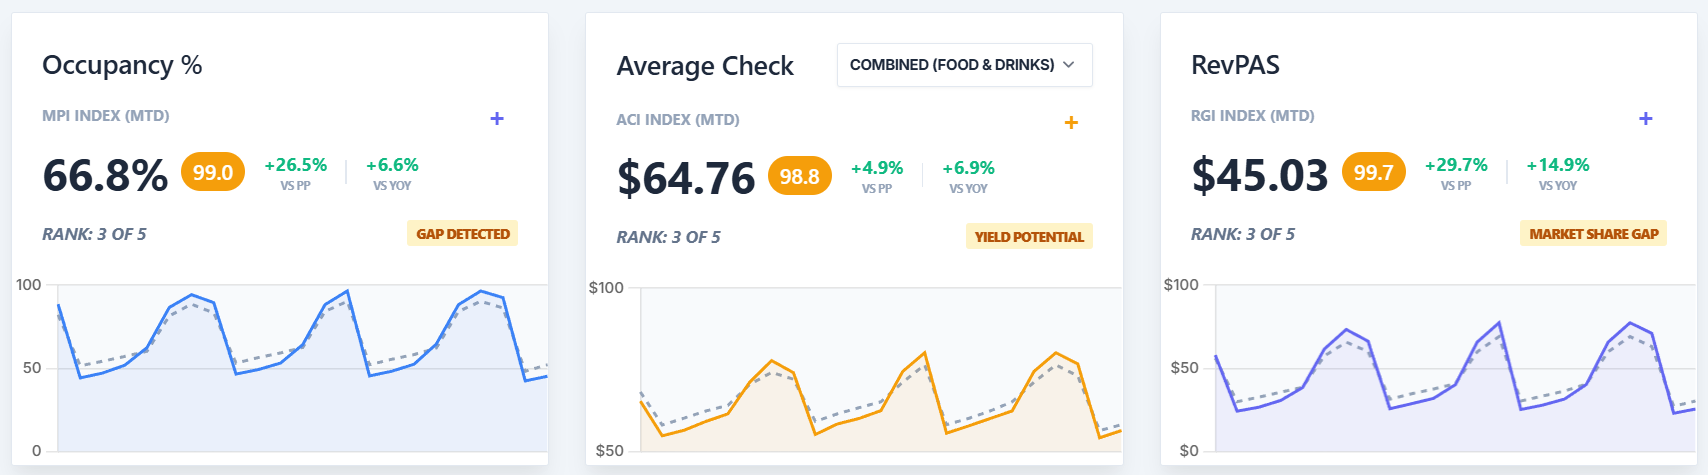Expand Average Check ACI index plus icon
The width and height of the screenshot is (1708, 475).
coord(1071,122)
